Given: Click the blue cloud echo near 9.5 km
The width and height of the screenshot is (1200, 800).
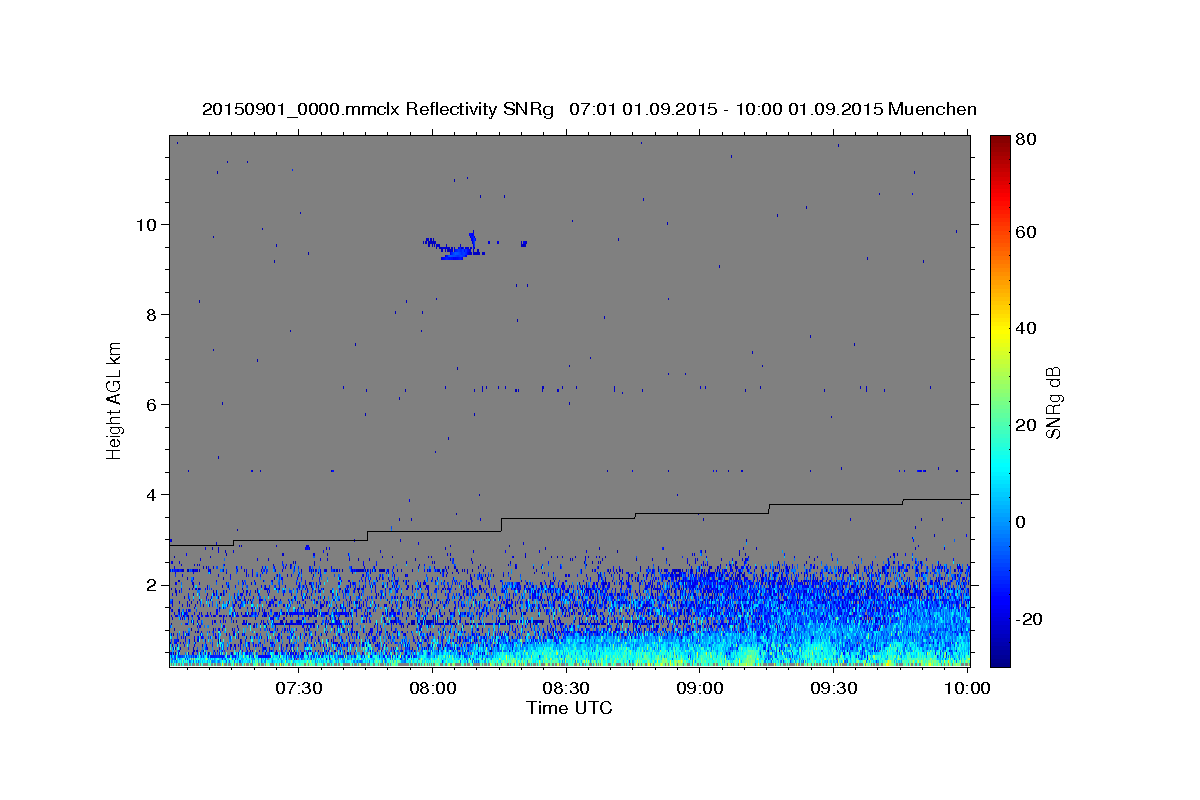Looking at the screenshot, I should [455, 248].
